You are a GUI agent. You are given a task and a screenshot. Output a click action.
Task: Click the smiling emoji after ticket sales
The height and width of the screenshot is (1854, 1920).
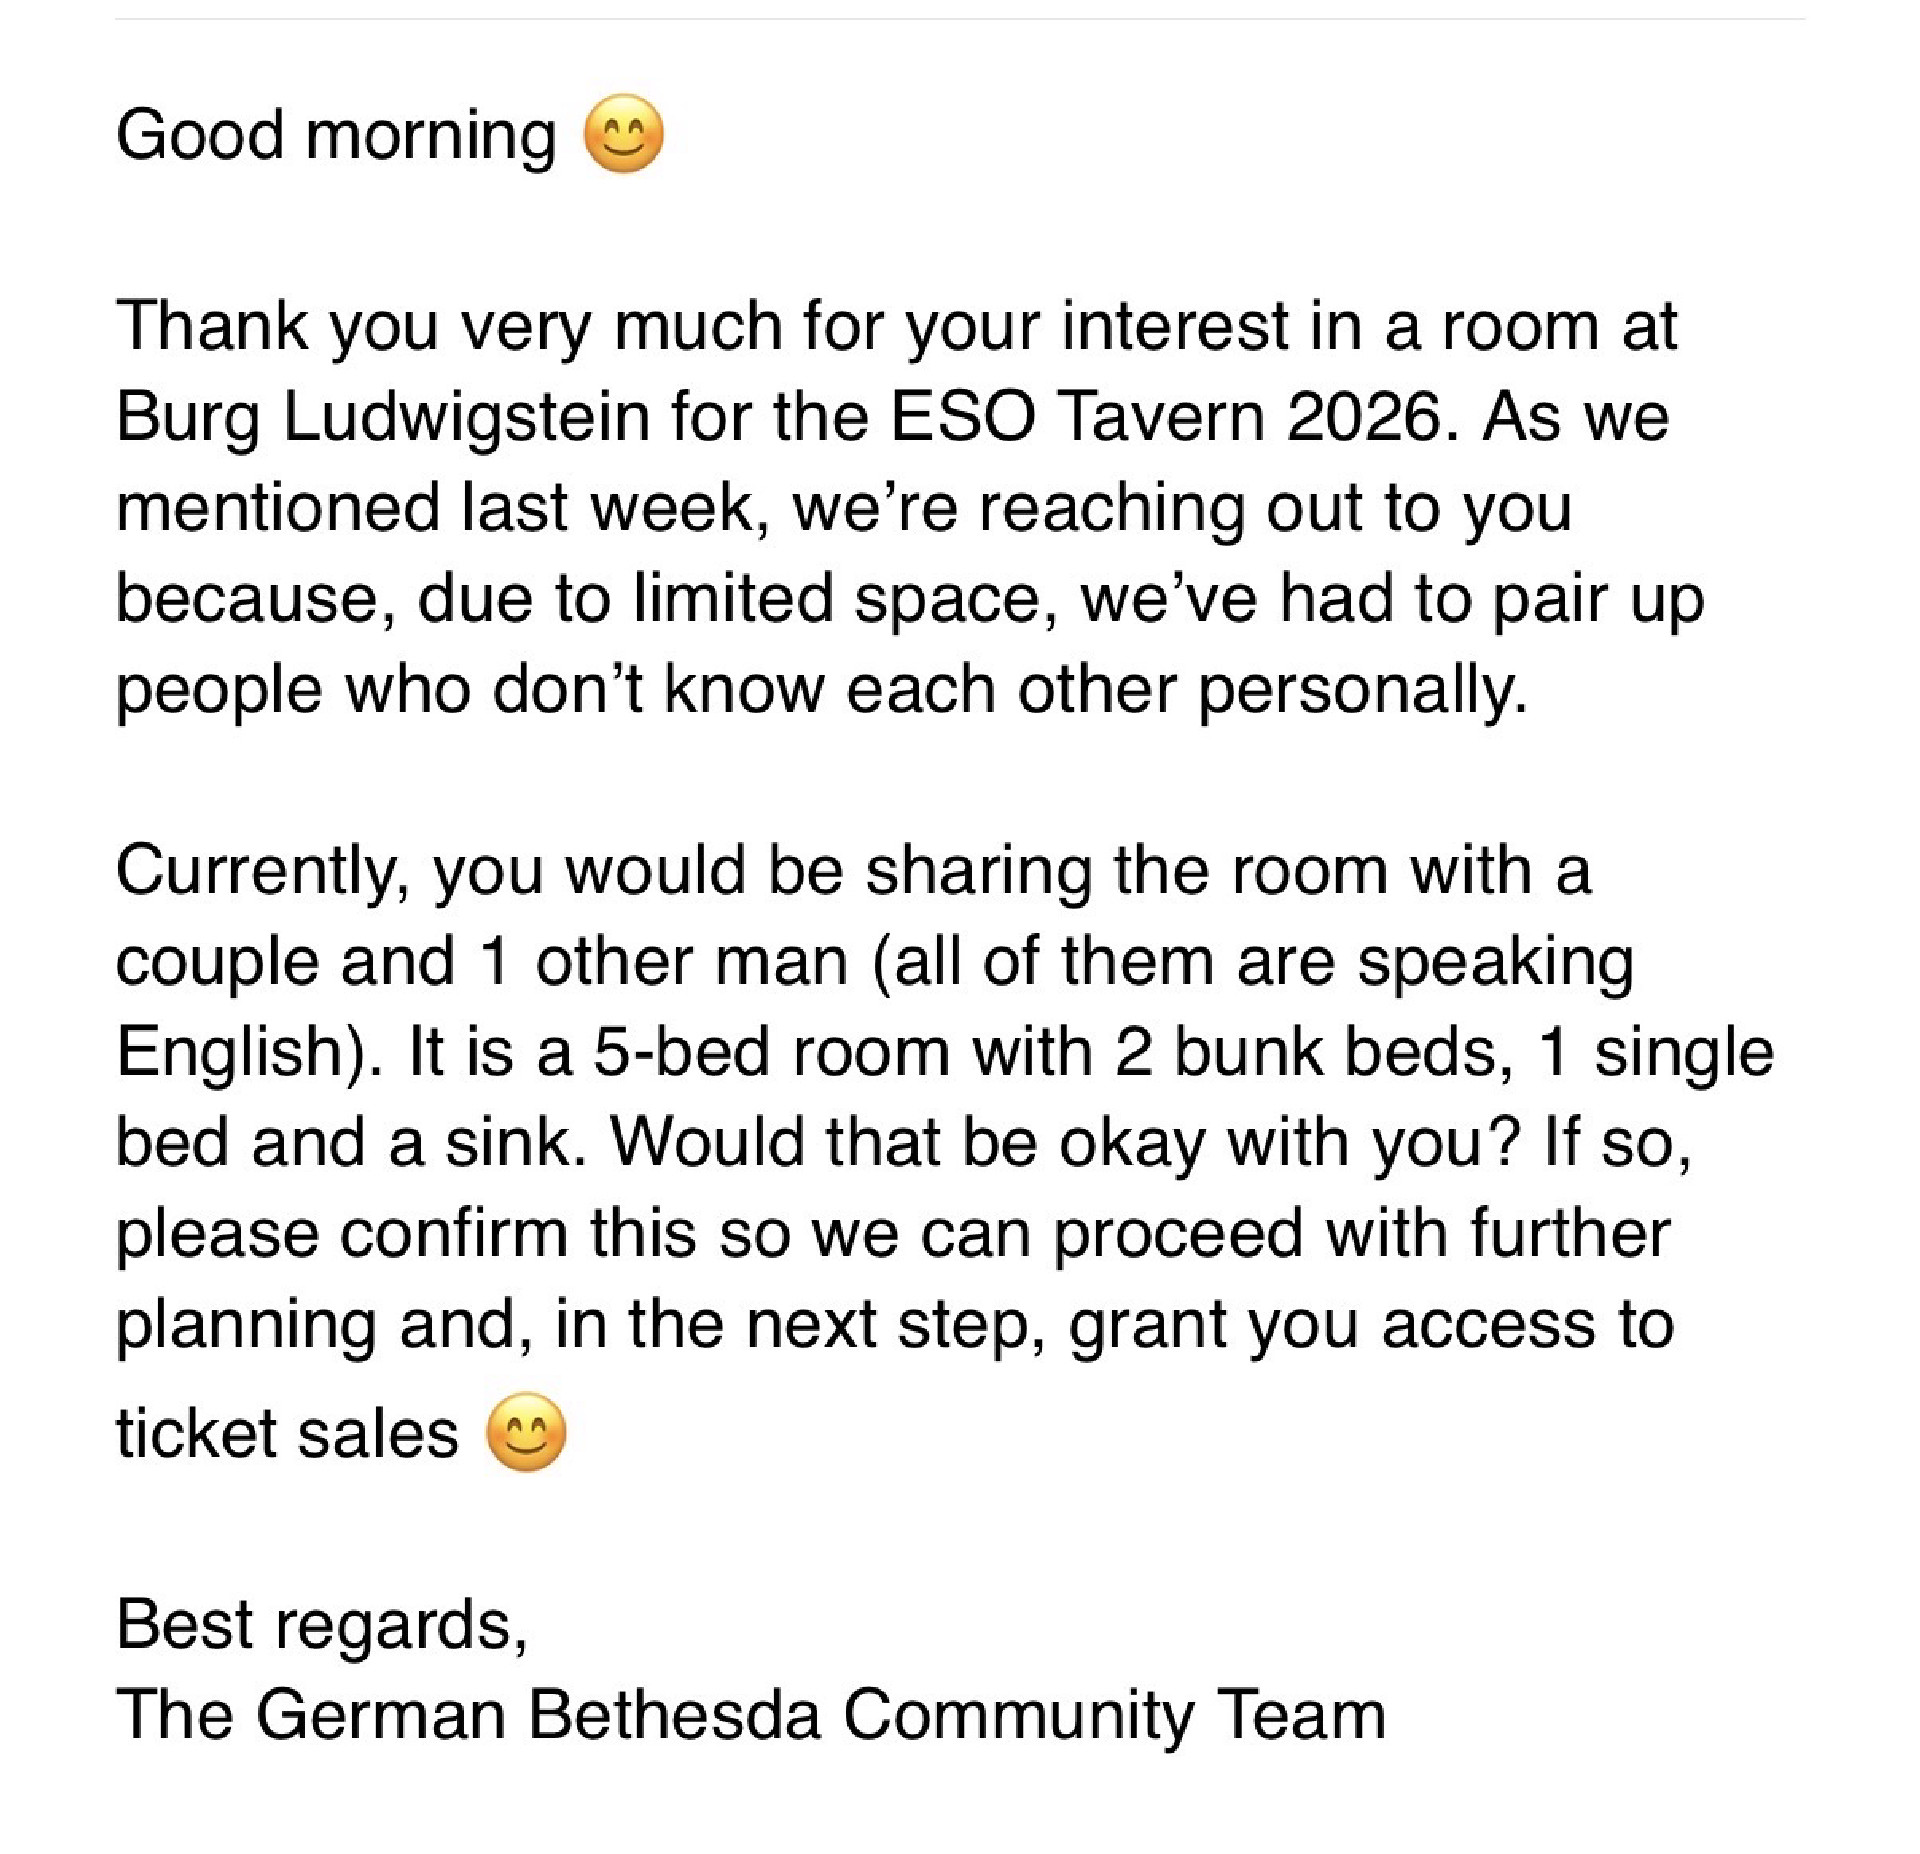[x=526, y=1432]
